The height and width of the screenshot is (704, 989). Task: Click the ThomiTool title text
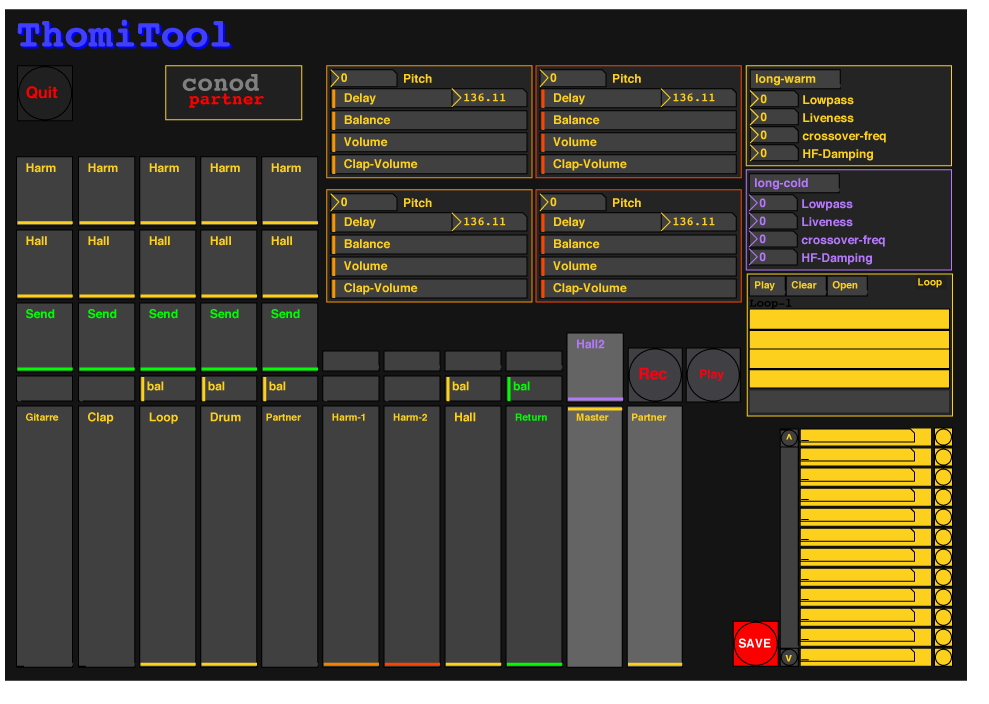(124, 35)
